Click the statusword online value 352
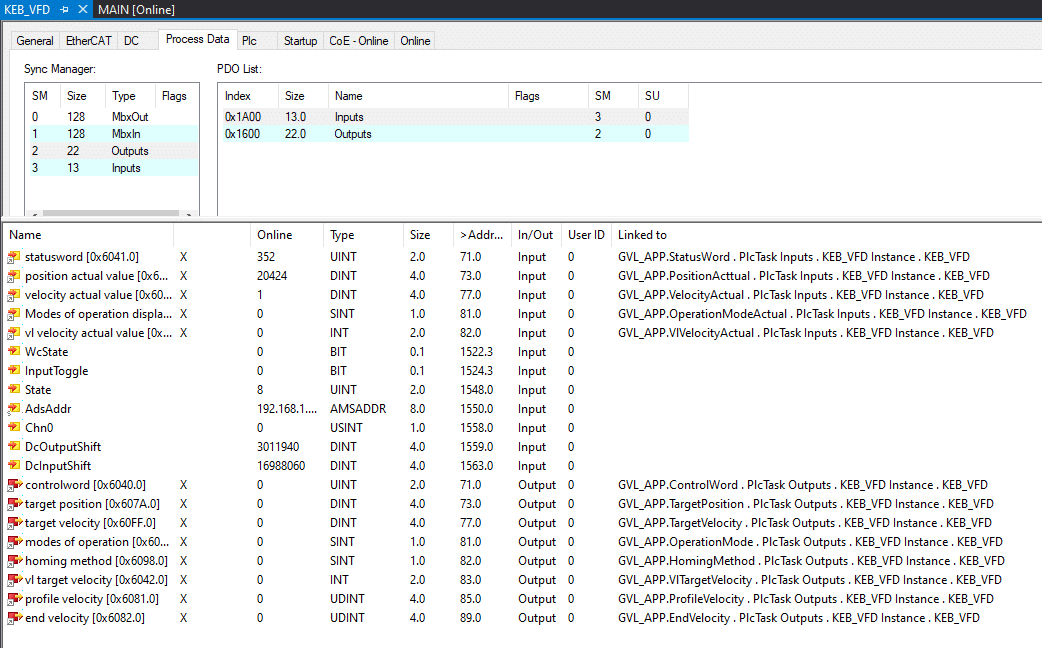1042x648 pixels. pyautogui.click(x=266, y=257)
